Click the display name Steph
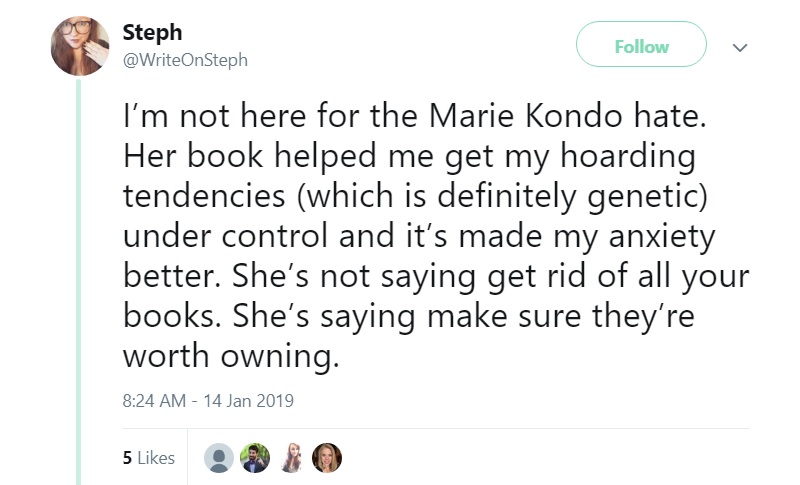 point(152,33)
